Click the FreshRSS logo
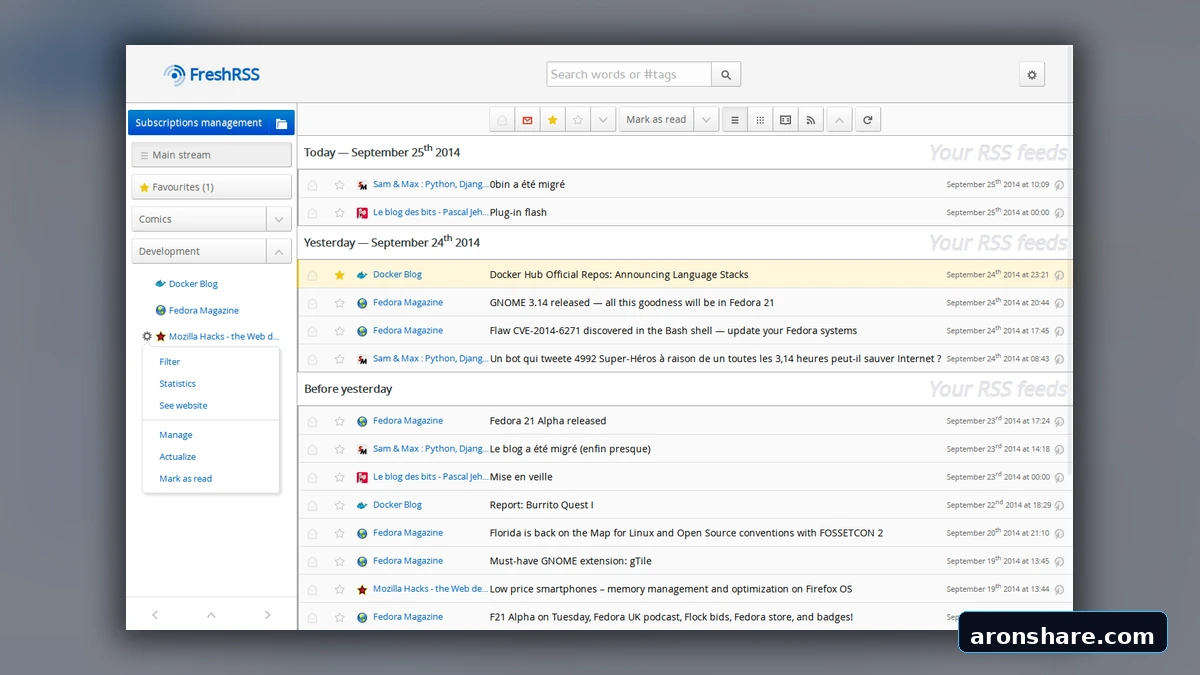The height and width of the screenshot is (675, 1200). pos(212,75)
